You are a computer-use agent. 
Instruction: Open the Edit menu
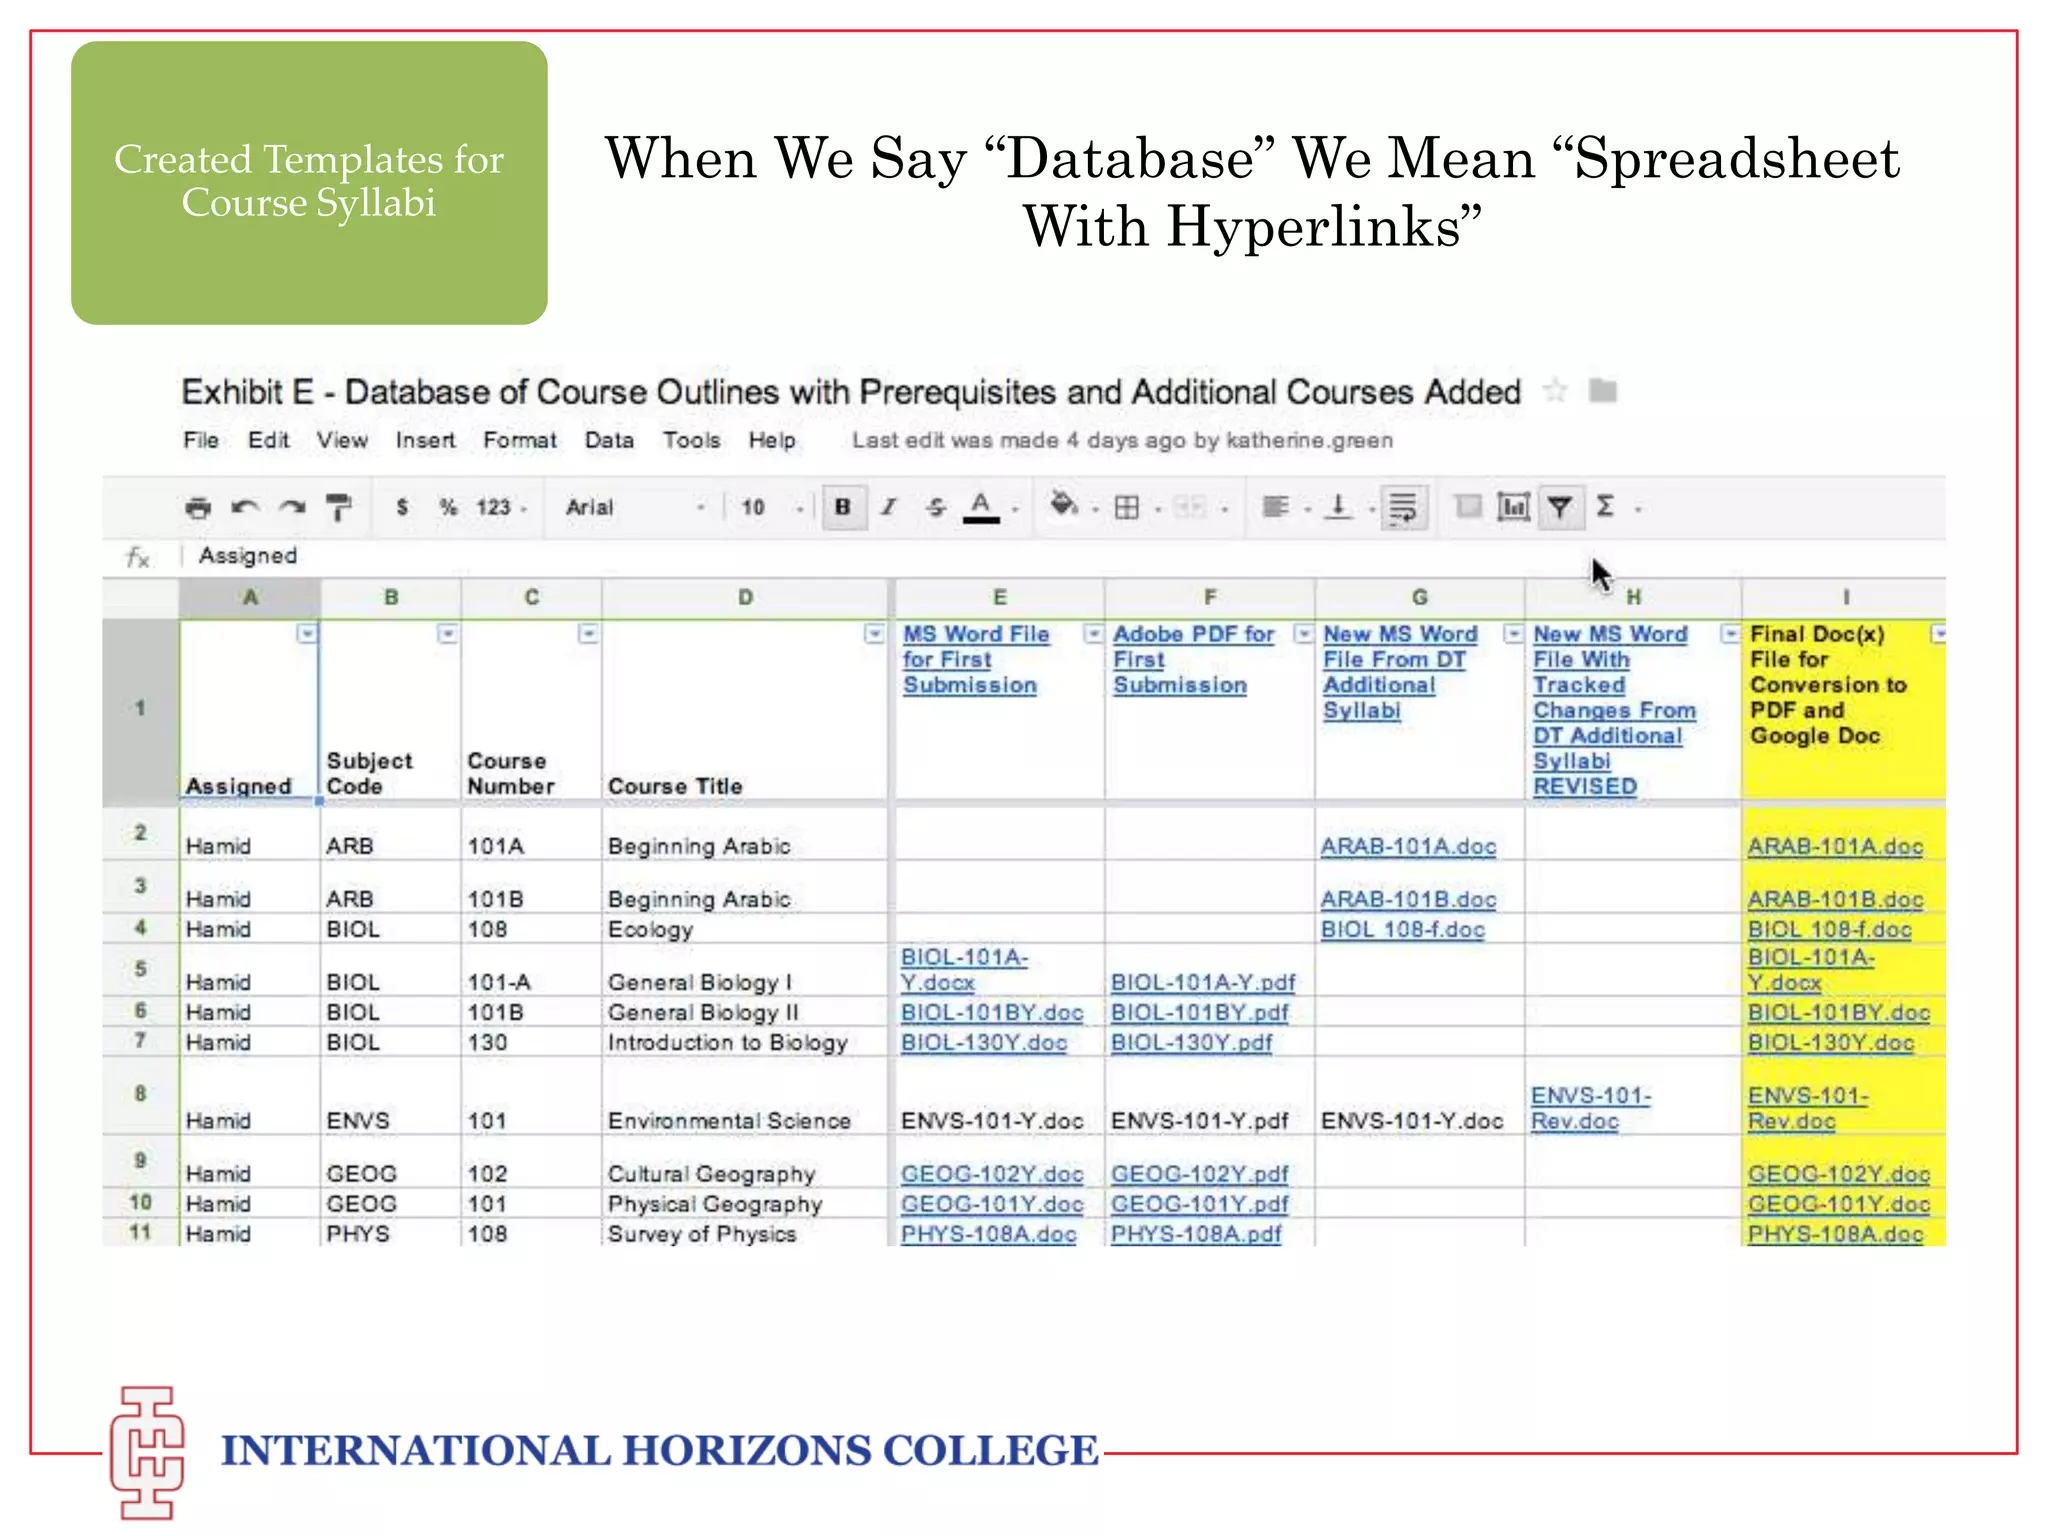(x=269, y=440)
